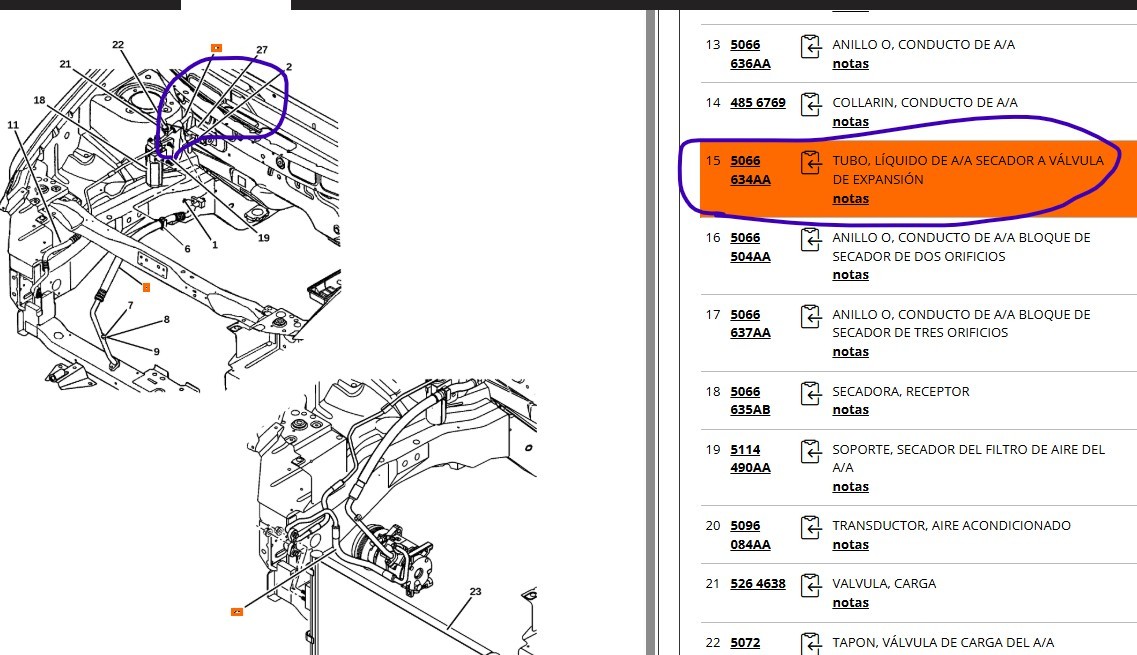Click the add icon for item 16
Screen dimensions: 1137x655
(x=811, y=239)
